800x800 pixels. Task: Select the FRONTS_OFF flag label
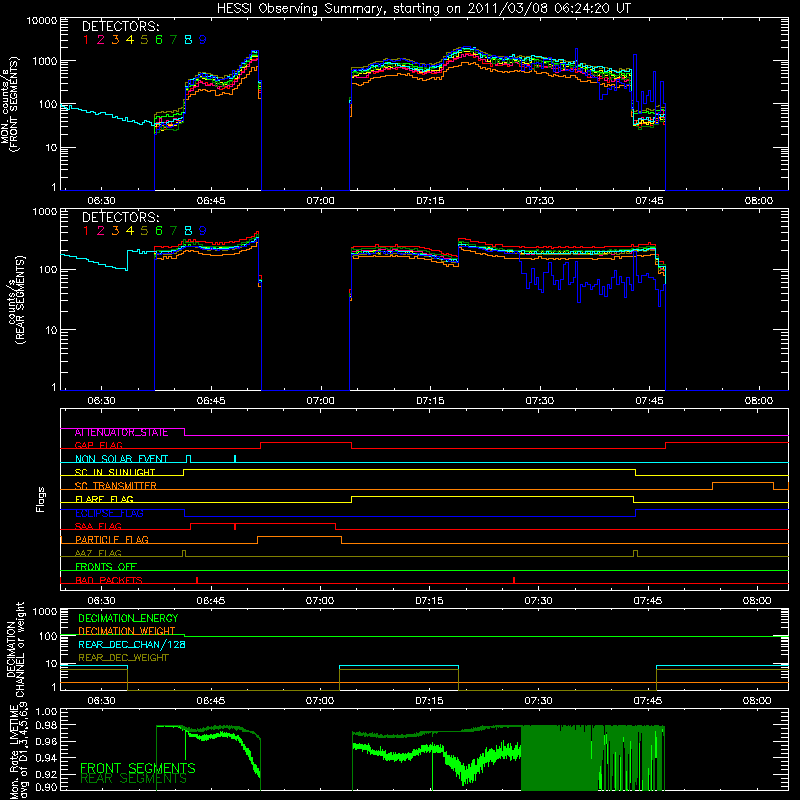[x=106, y=567]
